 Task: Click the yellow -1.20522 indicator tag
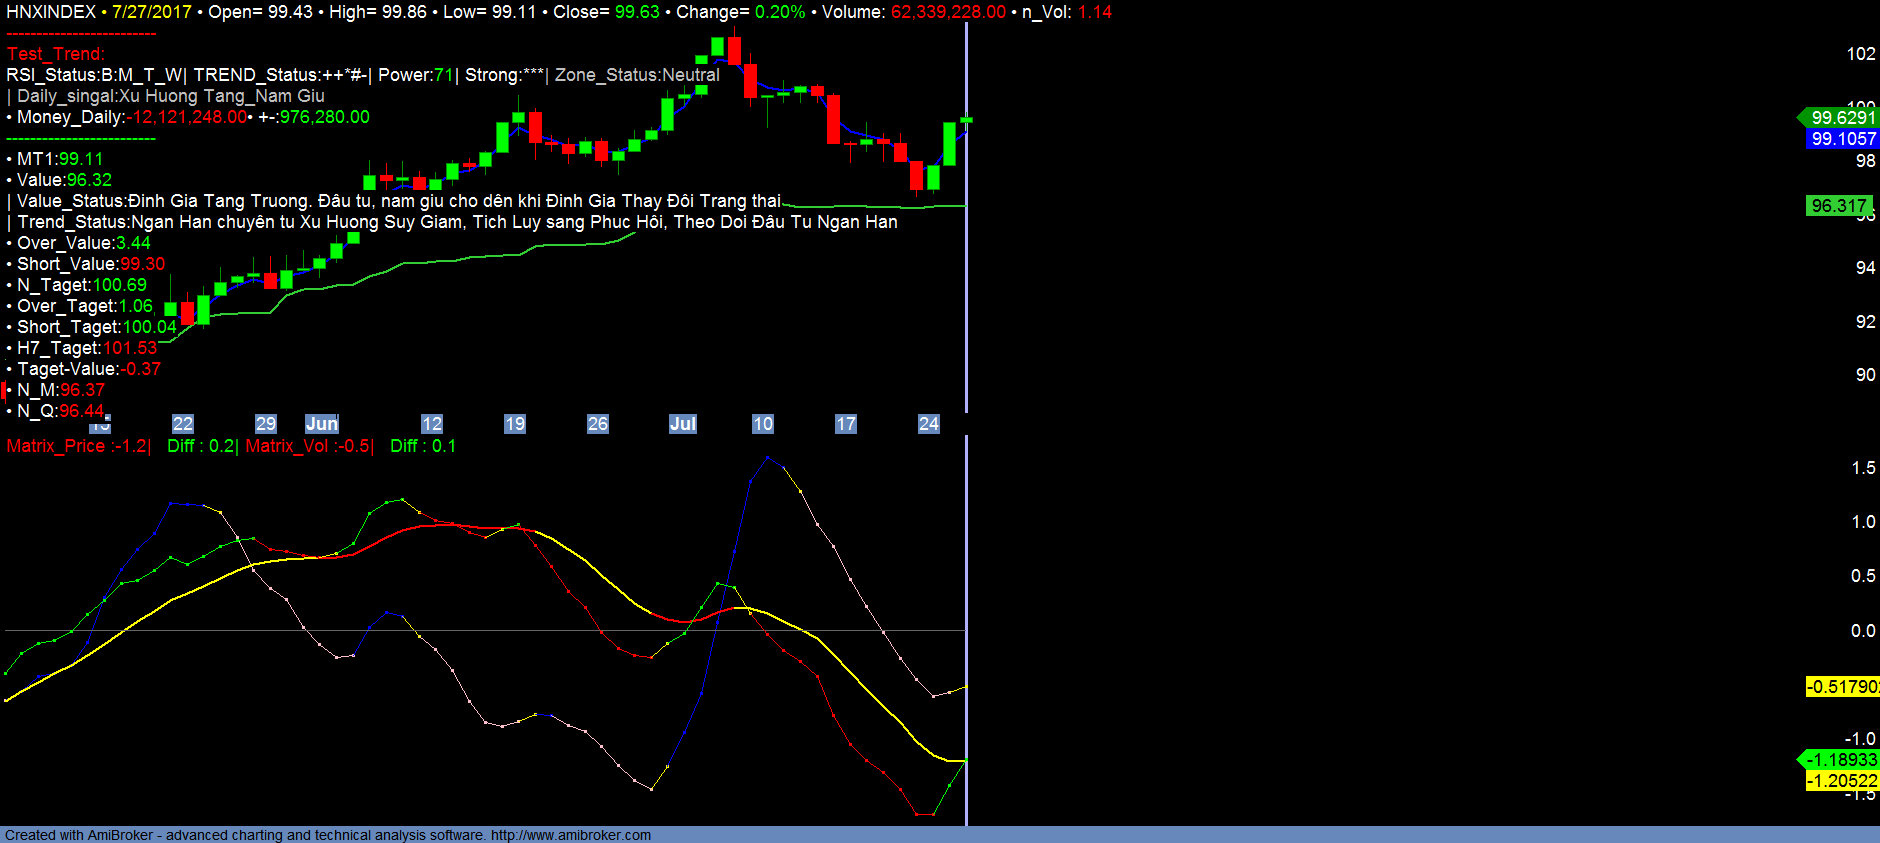point(1842,781)
